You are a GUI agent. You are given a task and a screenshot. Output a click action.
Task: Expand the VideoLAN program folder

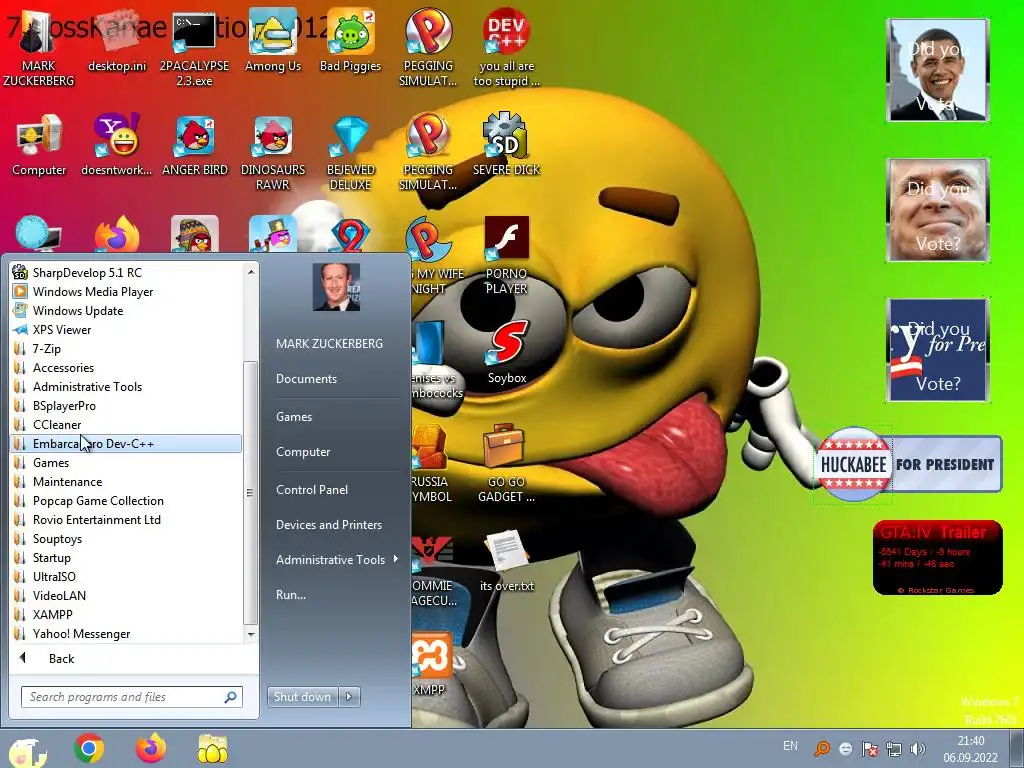point(127,596)
